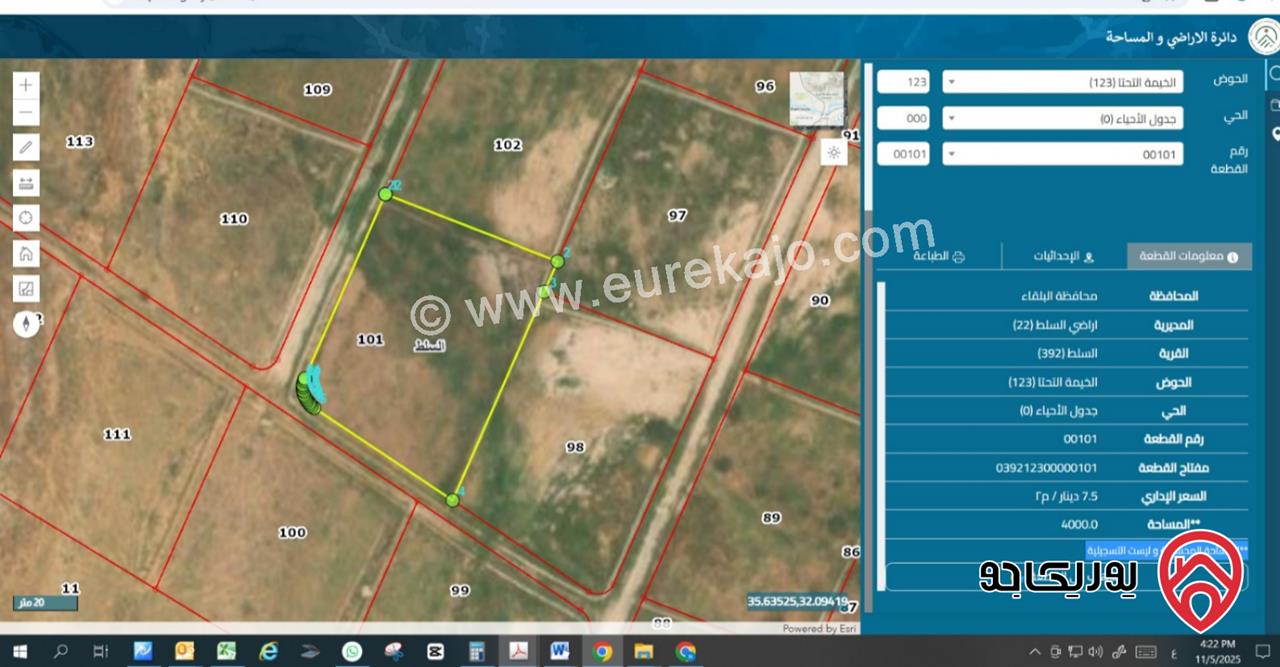Switch to the الإحداثيات coordinates tab
1280x667 pixels.
pyautogui.click(x=1064, y=257)
